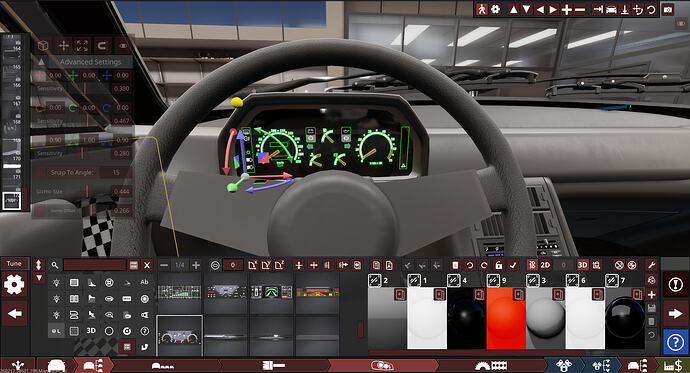
Task: Increase fixture page with plus button beside 1/4
Action: [x=196, y=265]
